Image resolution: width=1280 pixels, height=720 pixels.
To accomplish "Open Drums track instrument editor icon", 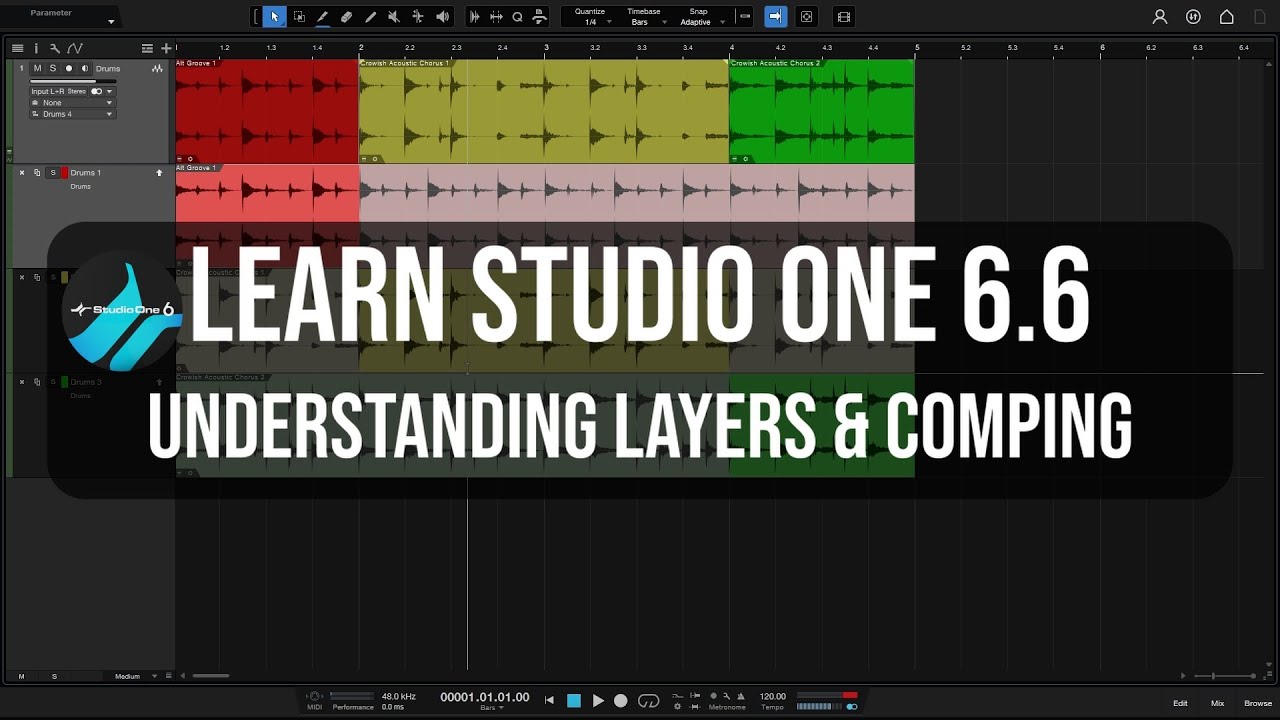I will point(157,69).
